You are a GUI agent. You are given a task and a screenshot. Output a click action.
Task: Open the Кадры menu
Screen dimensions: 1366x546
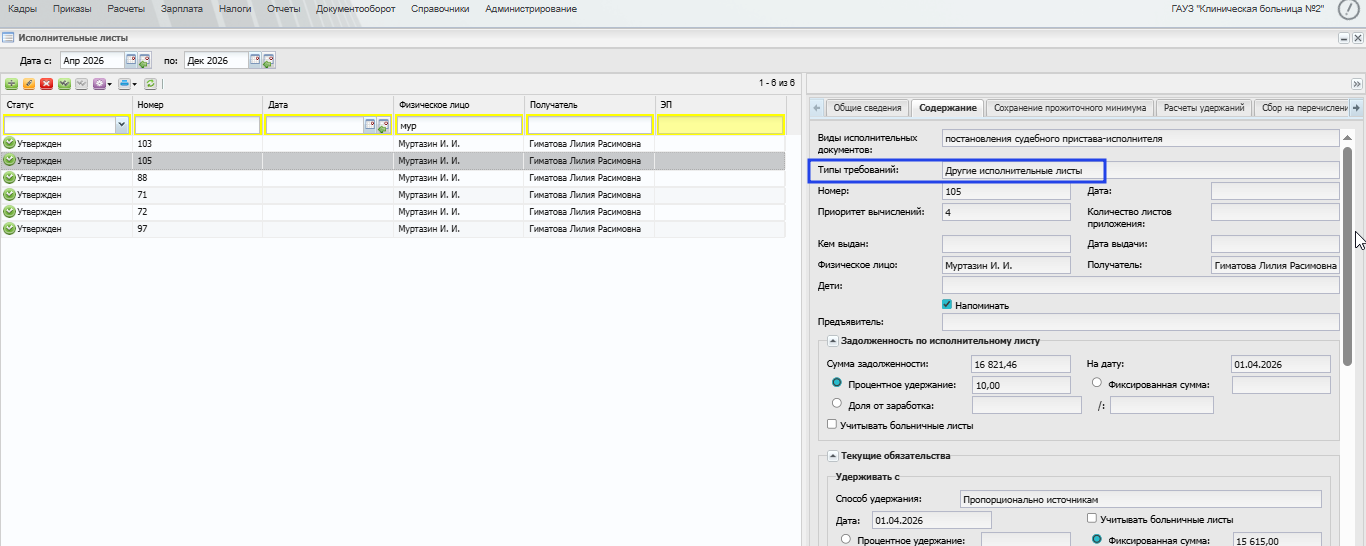22,9
